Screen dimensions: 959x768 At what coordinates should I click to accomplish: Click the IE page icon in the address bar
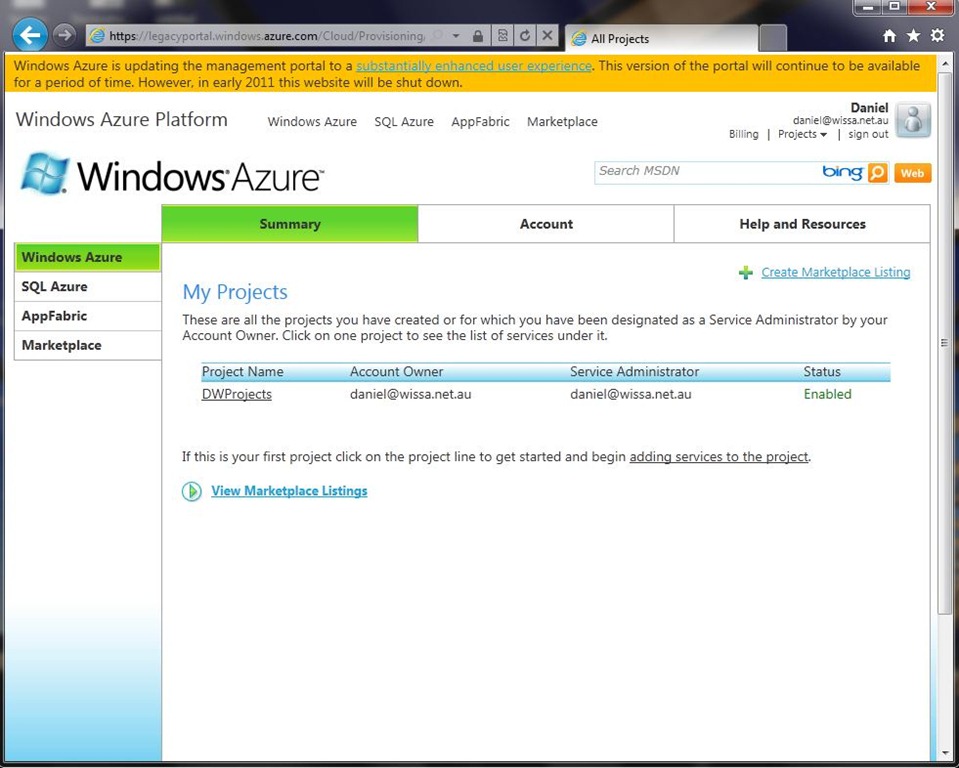tap(97, 36)
